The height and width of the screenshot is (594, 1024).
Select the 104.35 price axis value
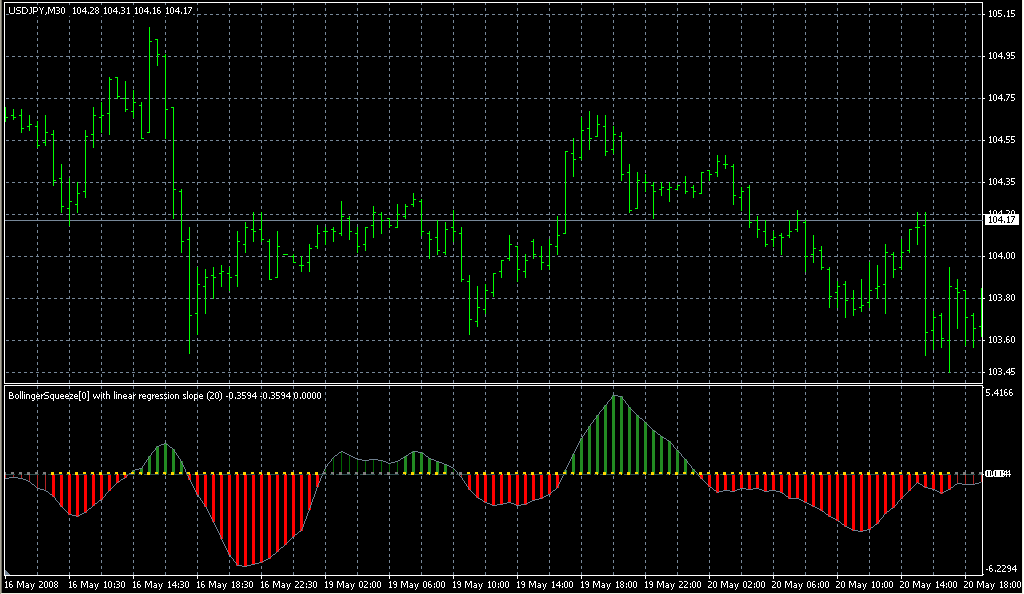tap(1000, 182)
